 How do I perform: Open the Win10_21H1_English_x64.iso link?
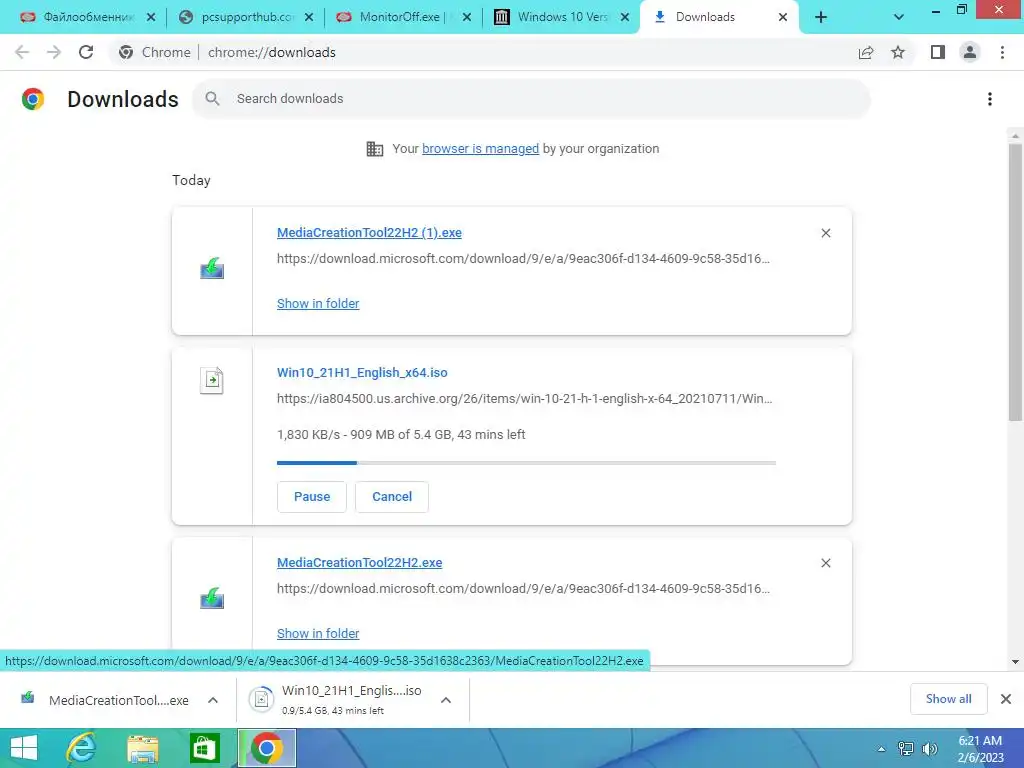click(362, 373)
